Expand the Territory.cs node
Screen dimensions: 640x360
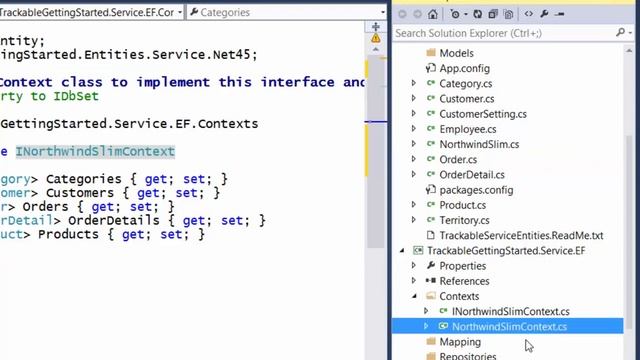(413, 220)
